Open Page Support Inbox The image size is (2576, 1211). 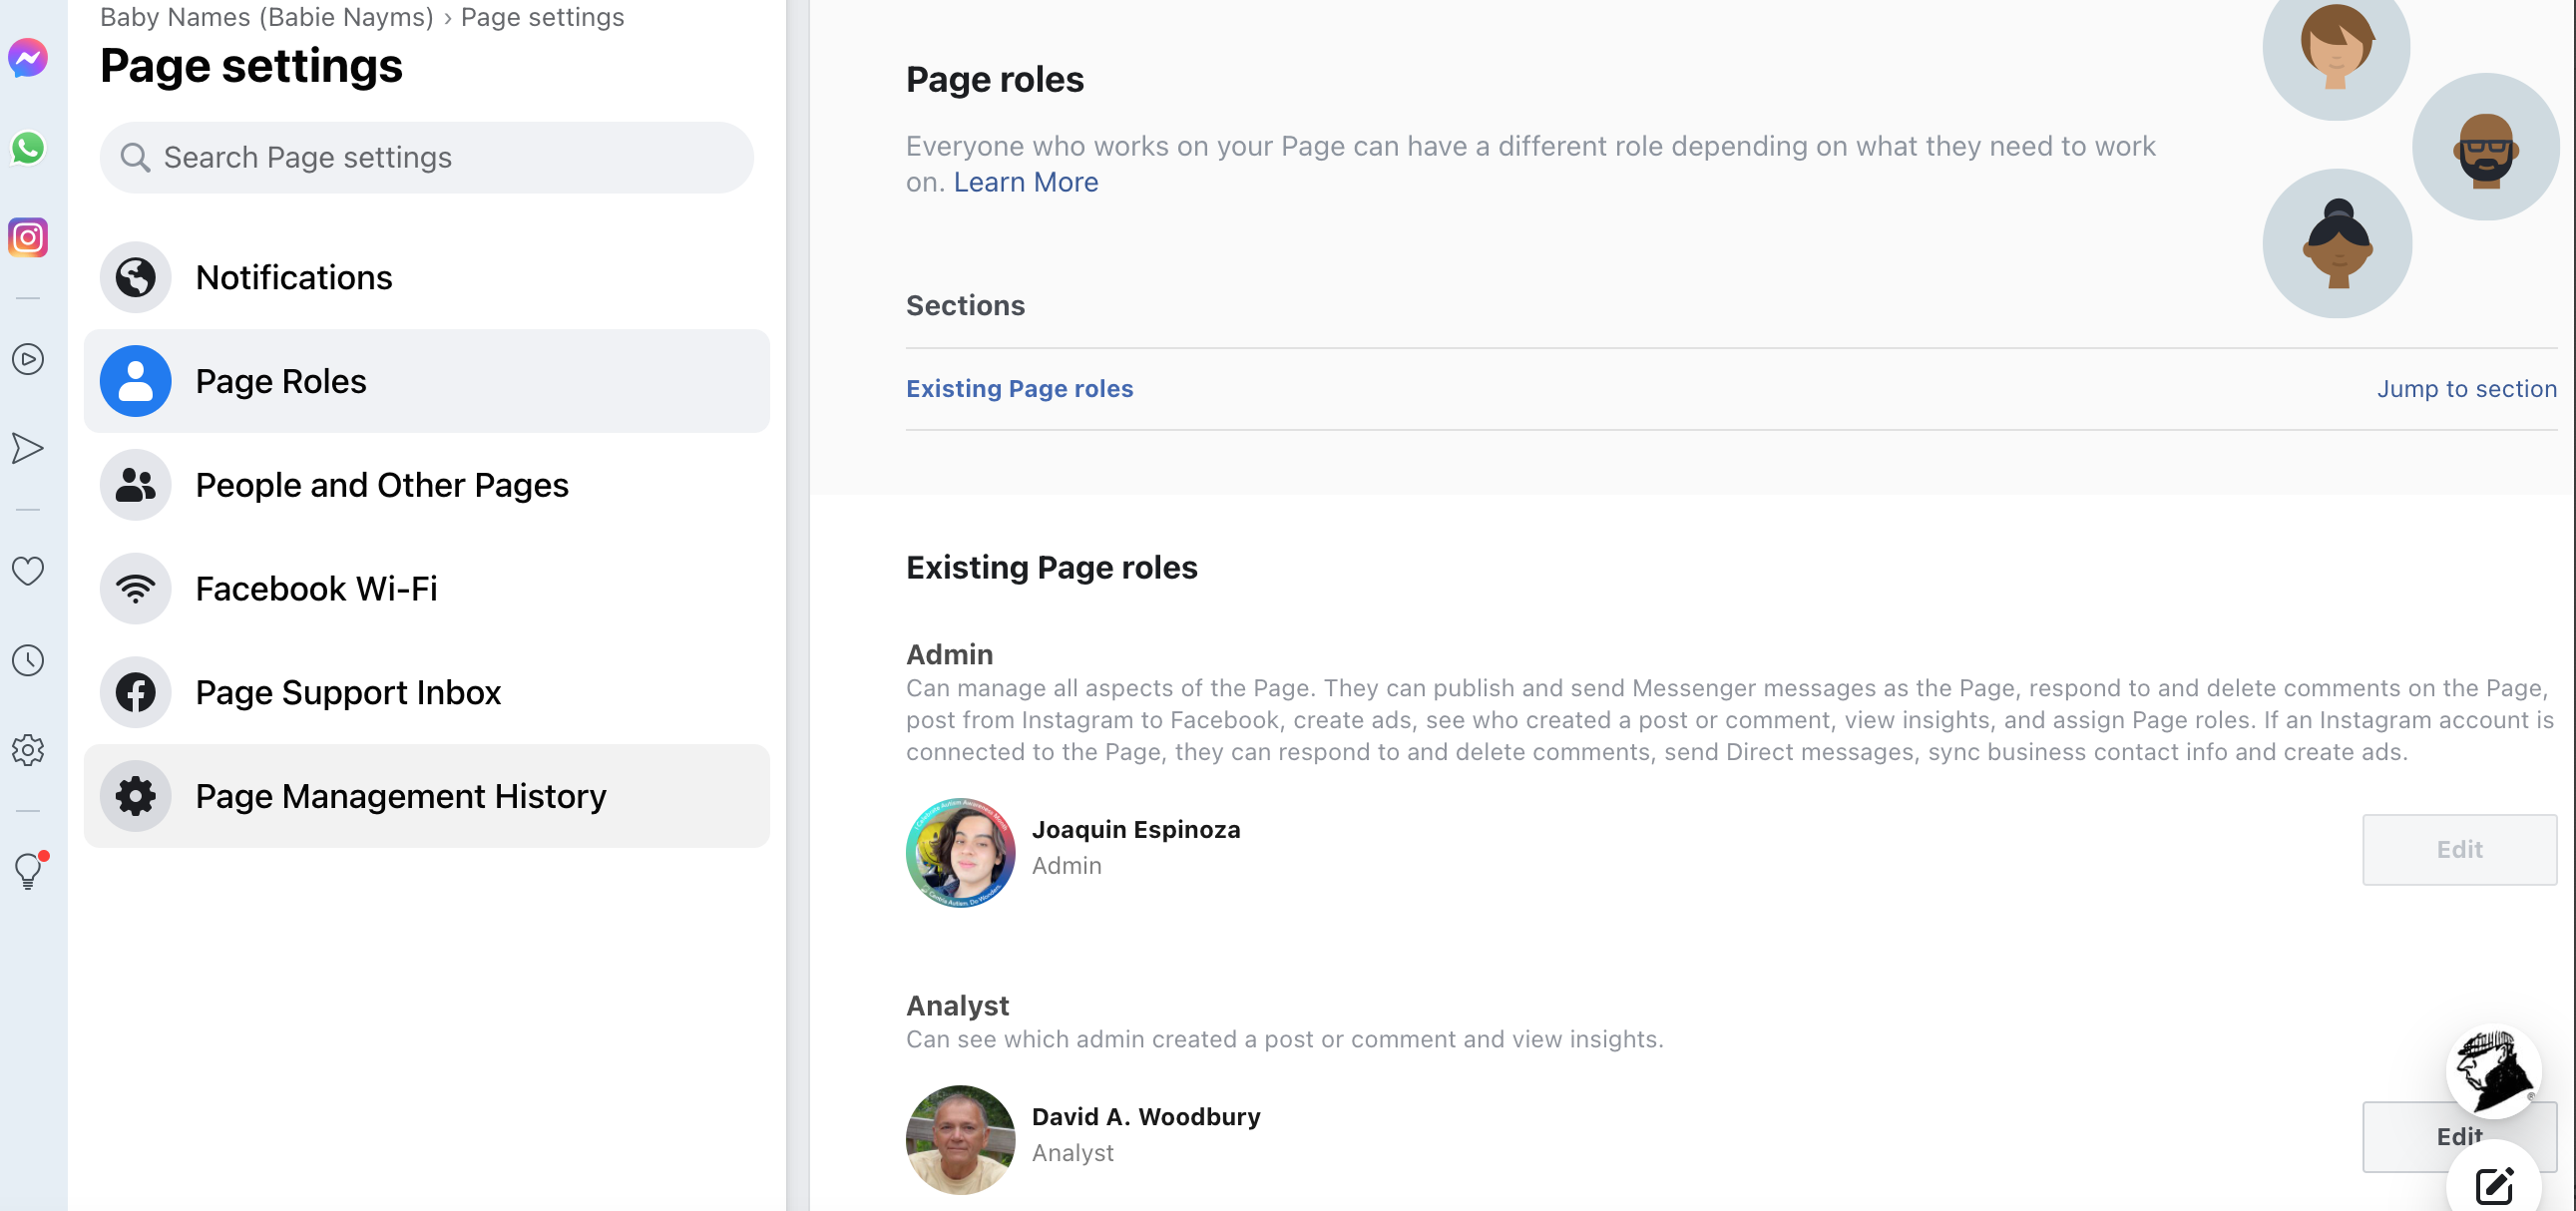point(348,692)
